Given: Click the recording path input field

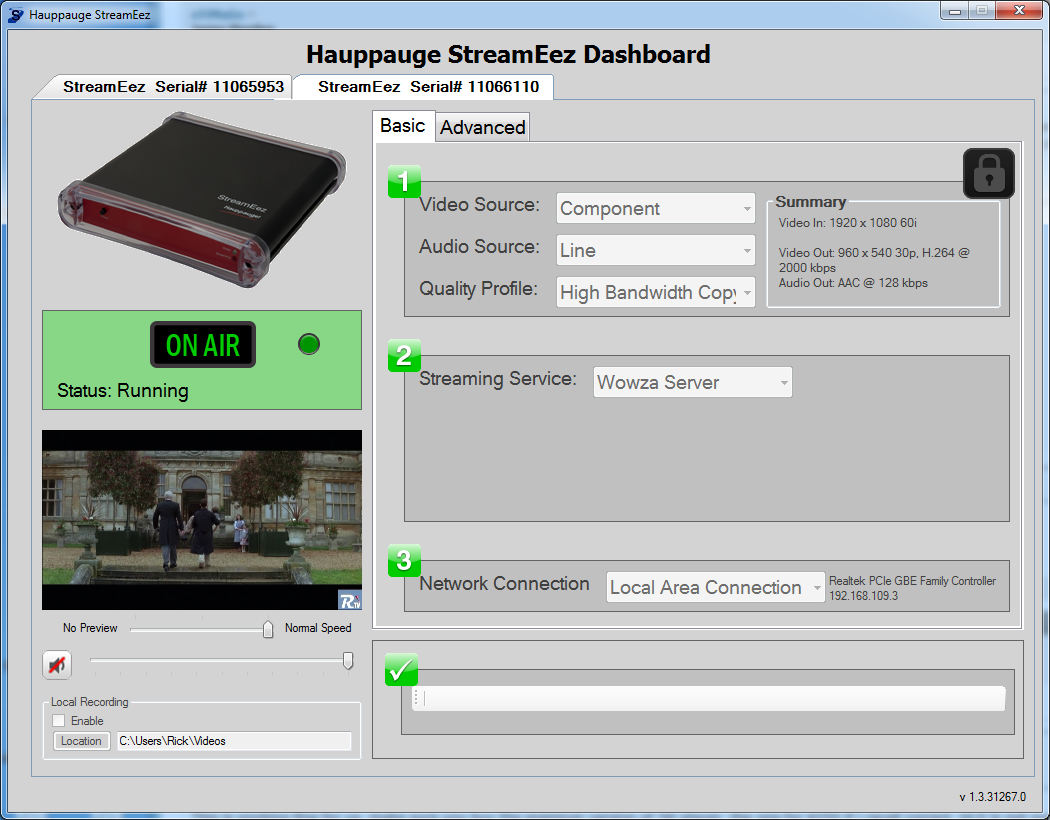Looking at the screenshot, I should [x=234, y=741].
